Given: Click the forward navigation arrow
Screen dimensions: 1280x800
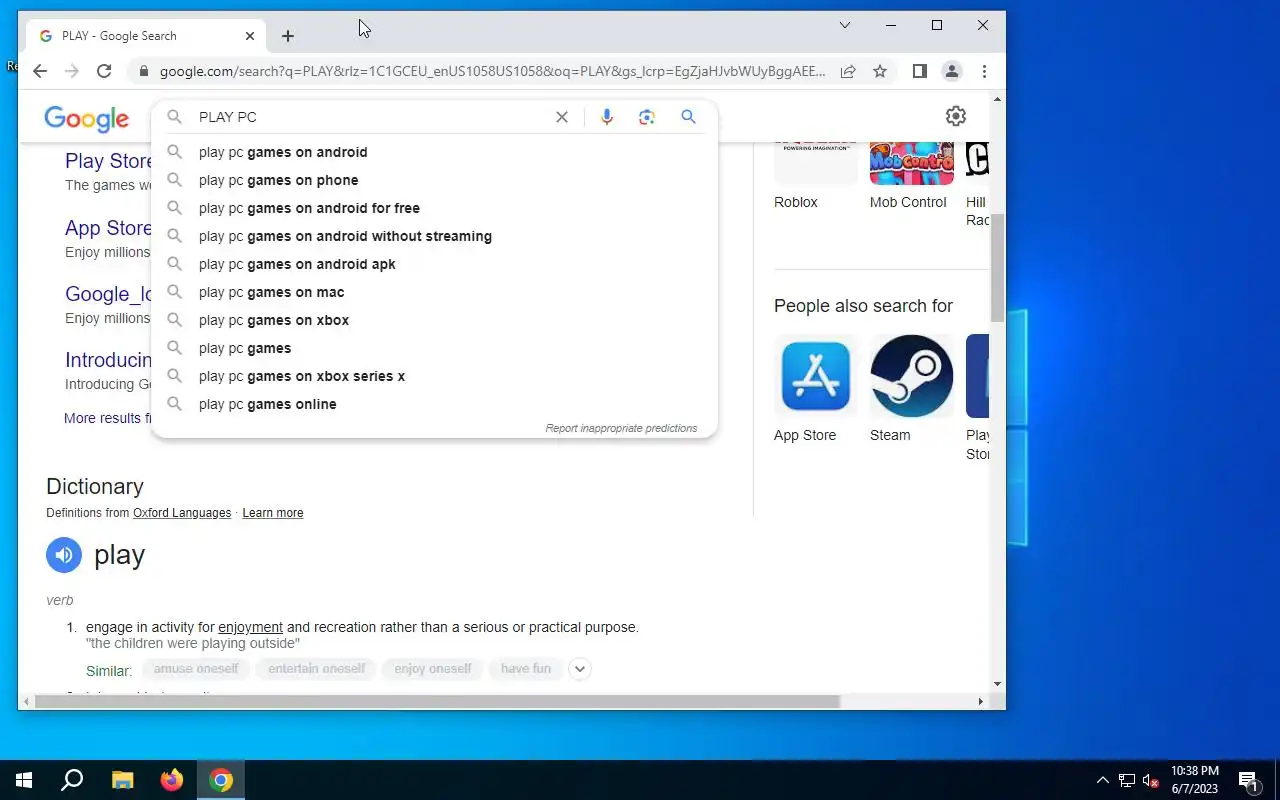Looking at the screenshot, I should pyautogui.click(x=72, y=71).
